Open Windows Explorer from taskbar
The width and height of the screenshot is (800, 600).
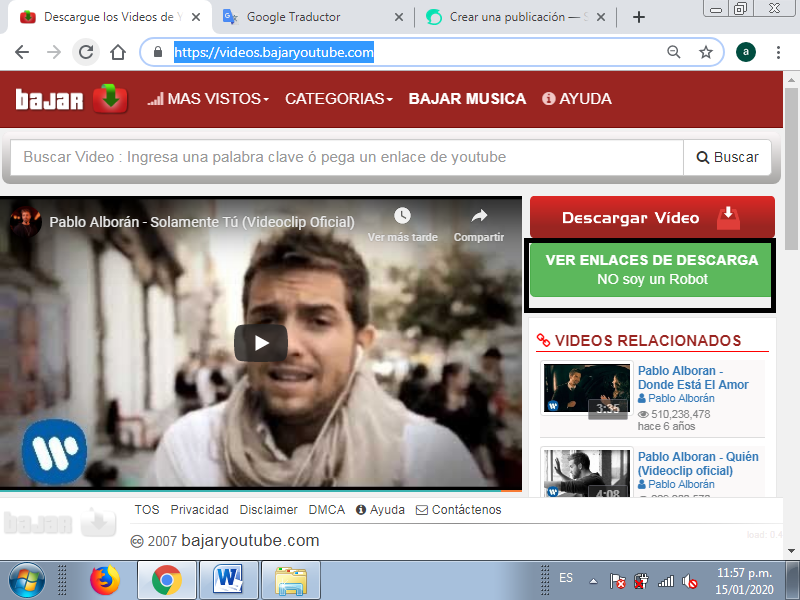point(290,580)
